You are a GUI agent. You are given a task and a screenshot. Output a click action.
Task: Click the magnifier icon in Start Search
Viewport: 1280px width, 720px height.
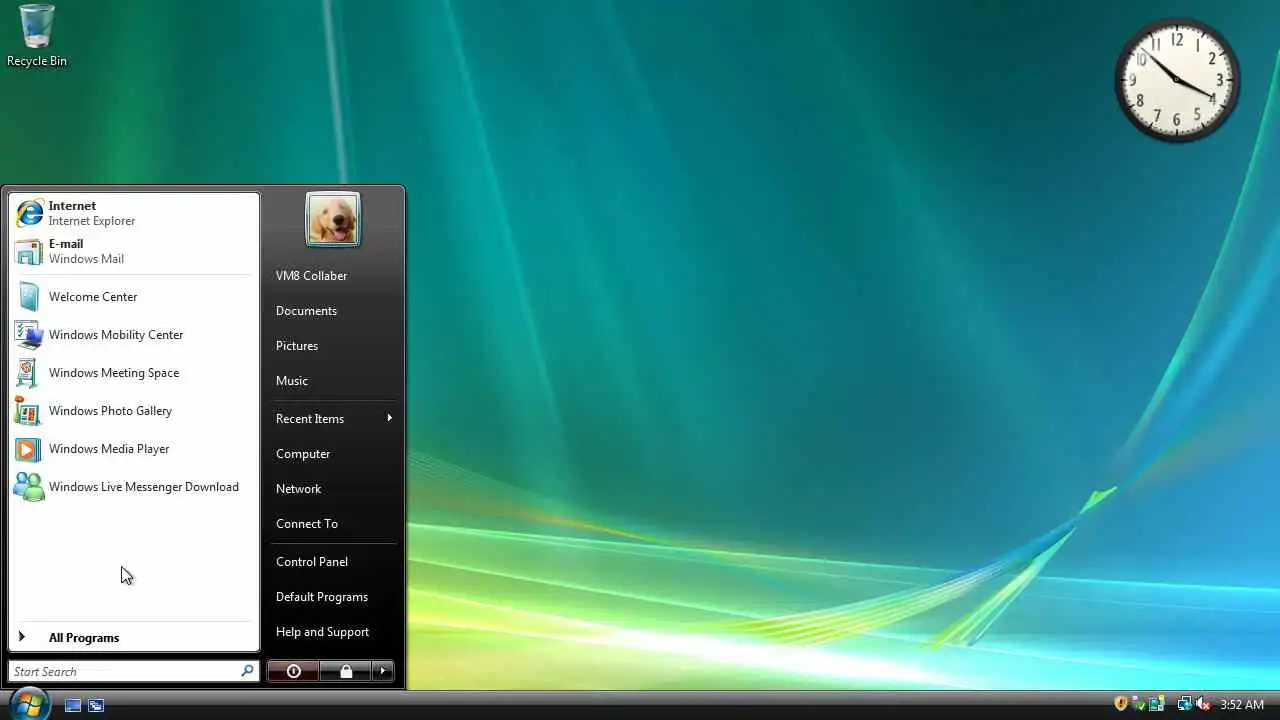pyautogui.click(x=247, y=671)
